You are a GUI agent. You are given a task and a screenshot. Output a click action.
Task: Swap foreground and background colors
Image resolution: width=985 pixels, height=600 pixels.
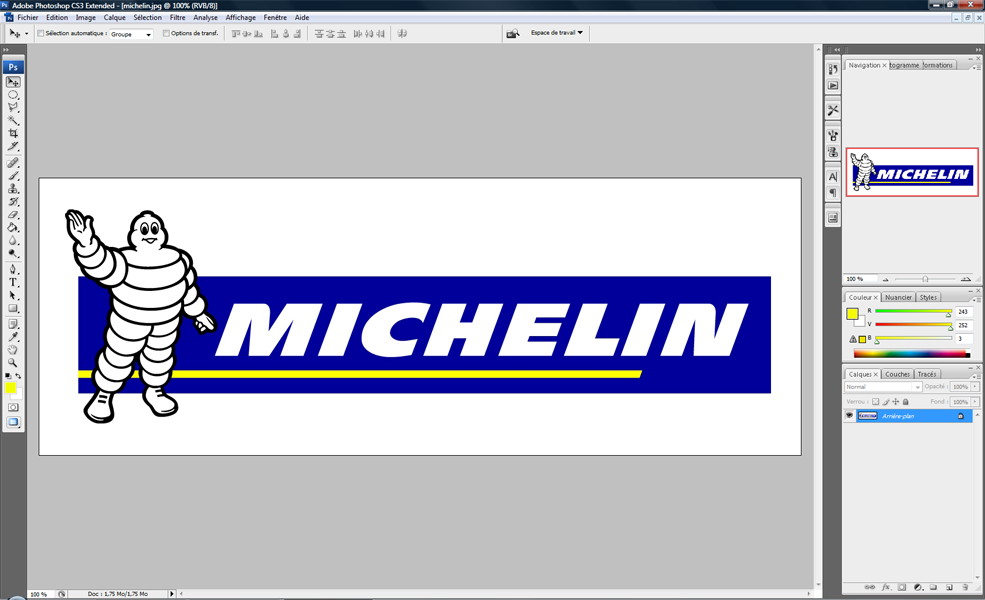click(x=18, y=376)
